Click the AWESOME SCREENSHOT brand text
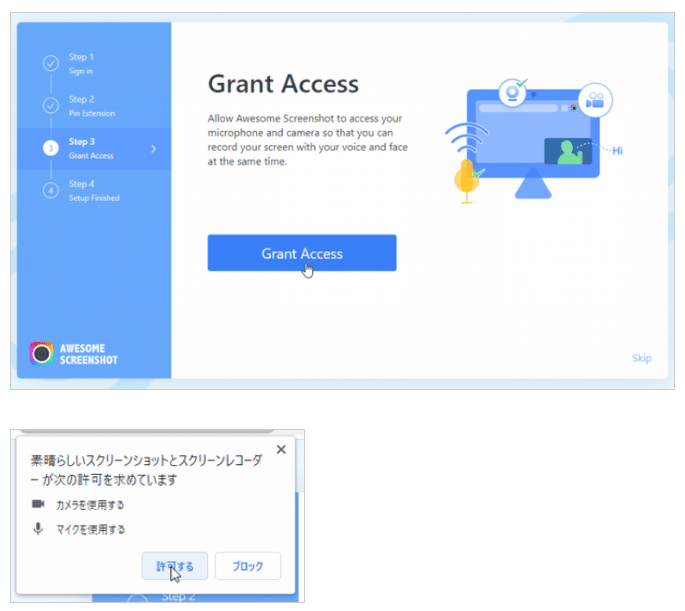This screenshot has height=611, width=685. click(89, 354)
